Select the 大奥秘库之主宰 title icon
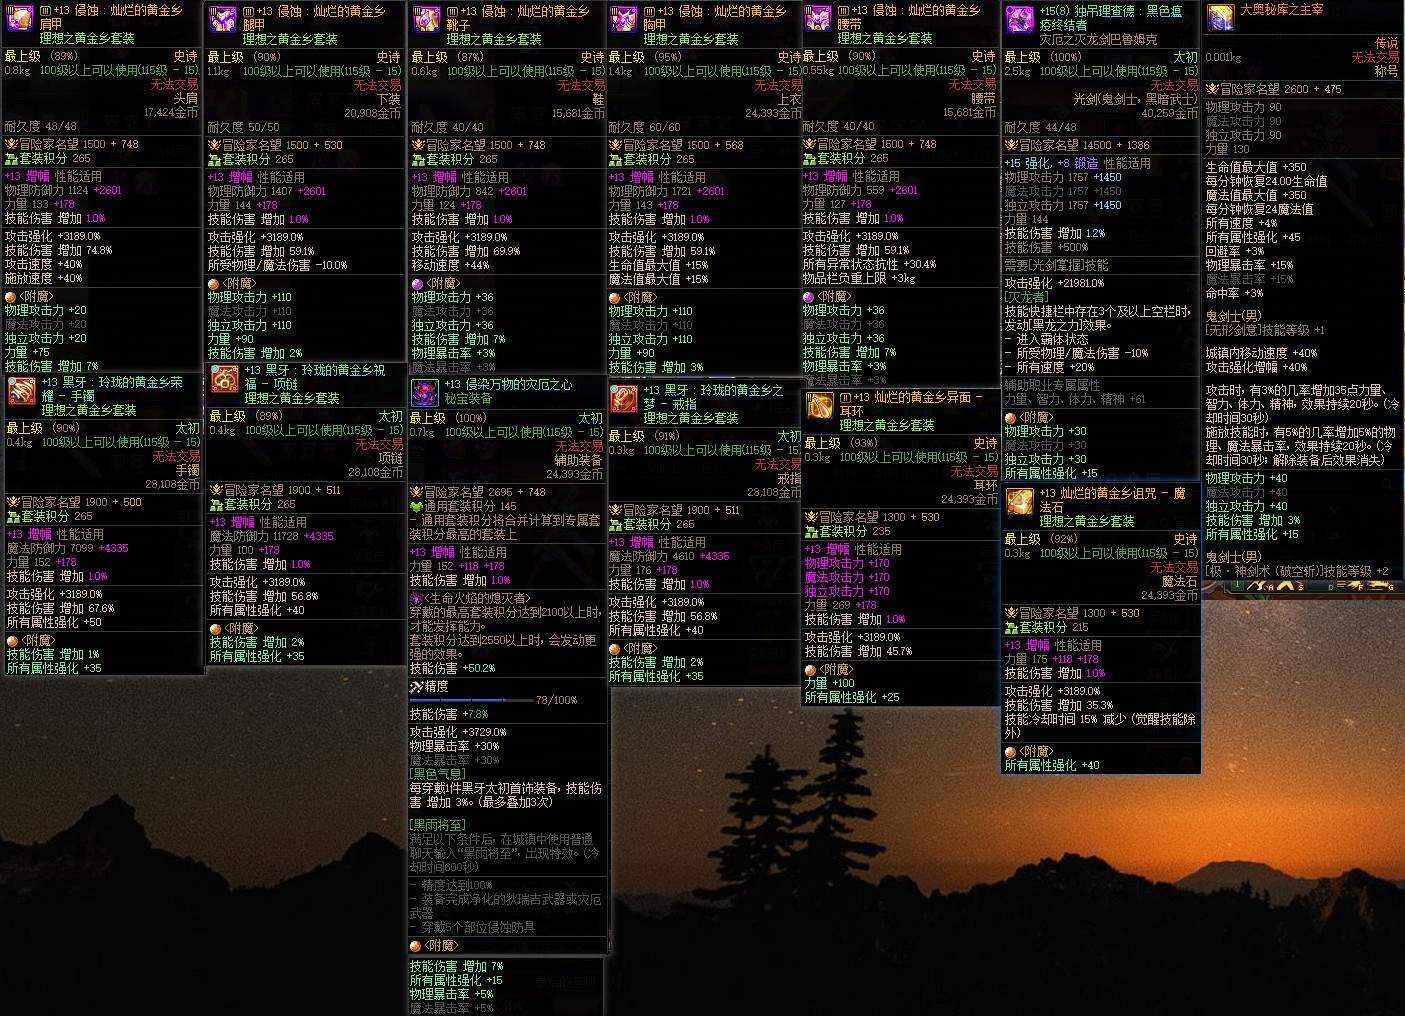The image size is (1405, 1016). [x=1220, y=18]
